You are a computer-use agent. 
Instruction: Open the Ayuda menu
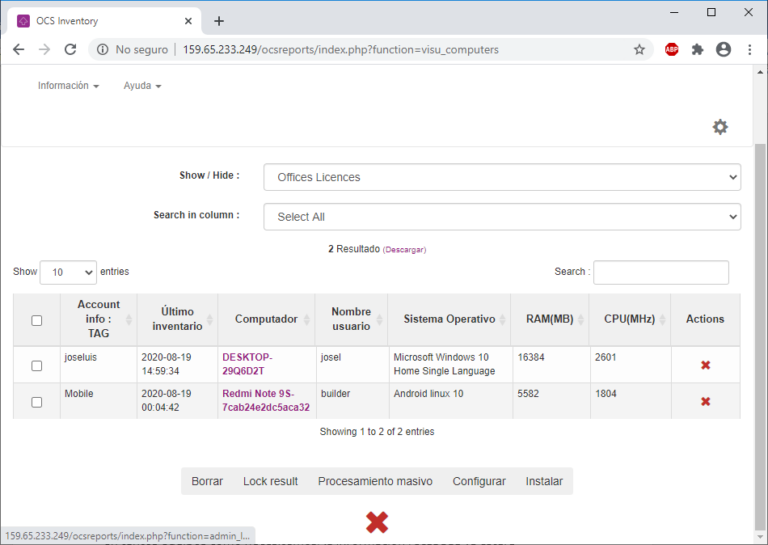(x=142, y=86)
